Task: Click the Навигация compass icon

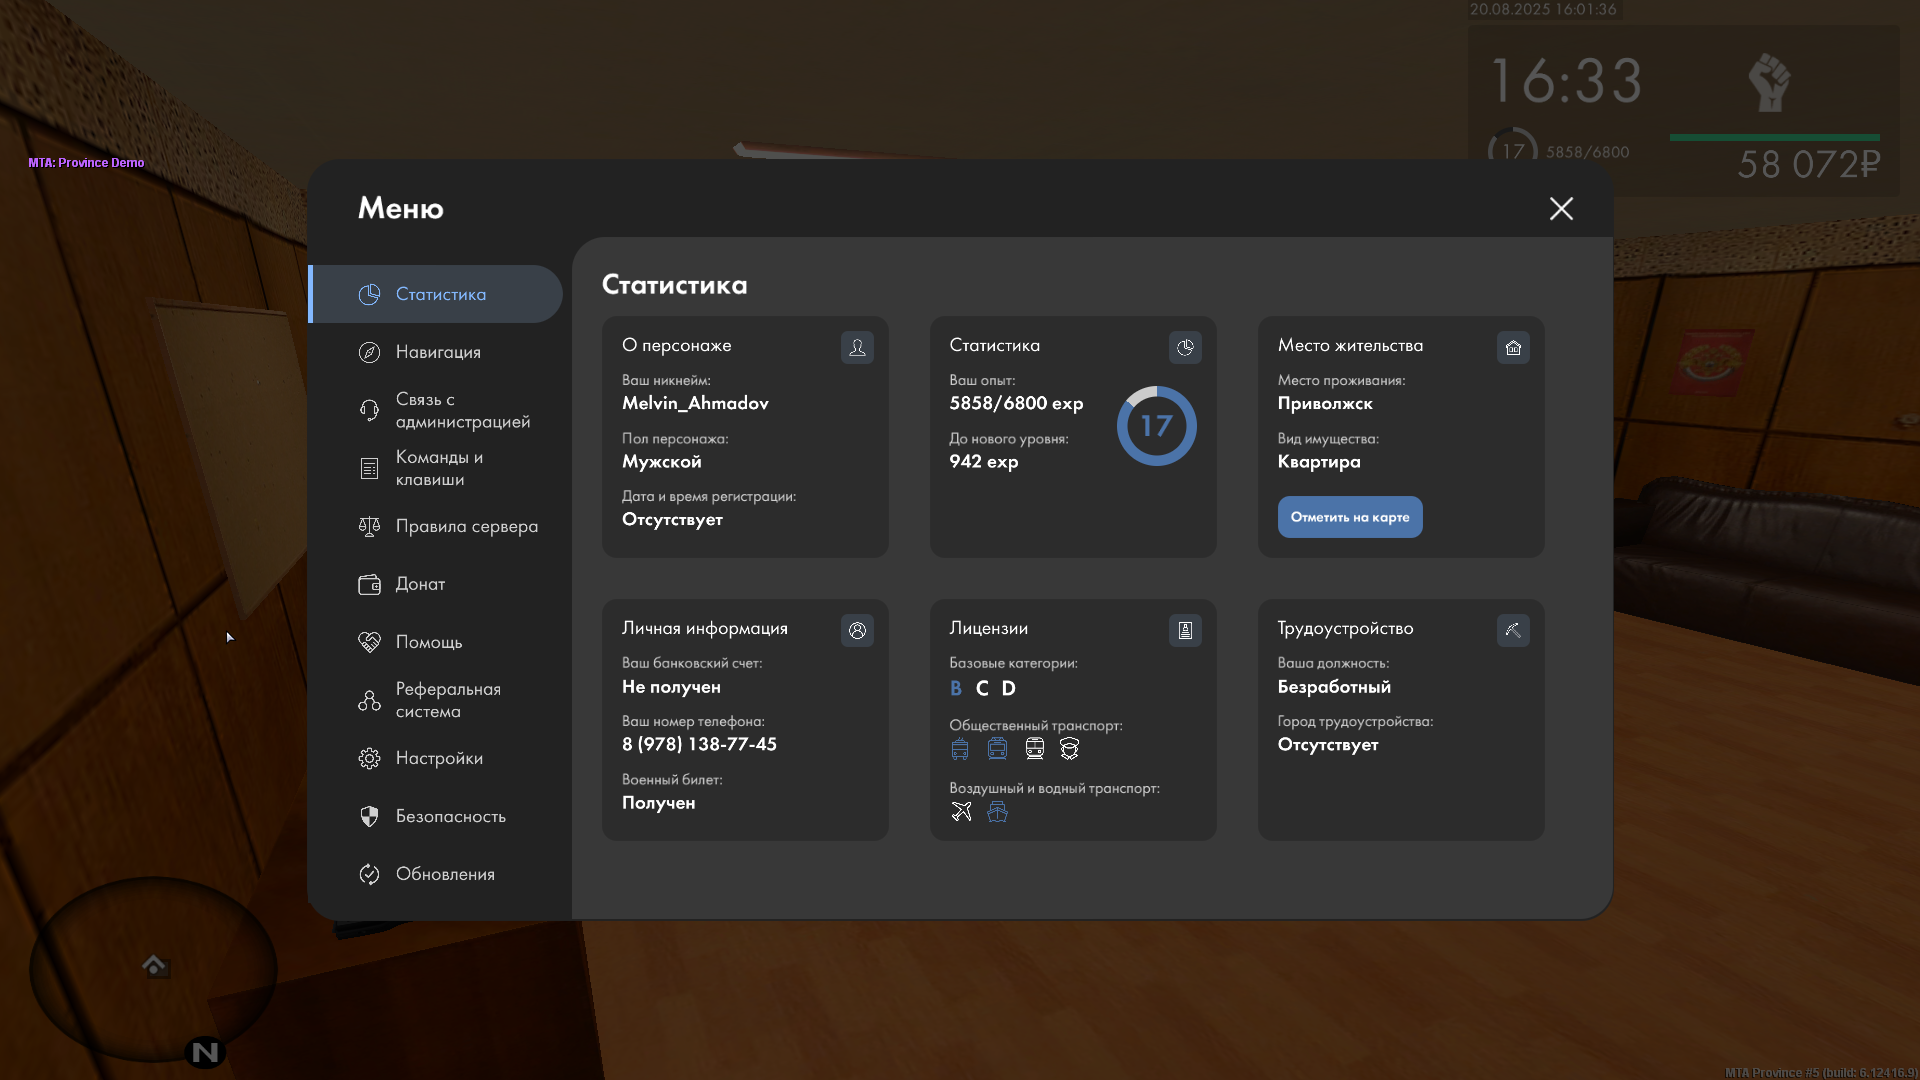Action: tap(369, 352)
